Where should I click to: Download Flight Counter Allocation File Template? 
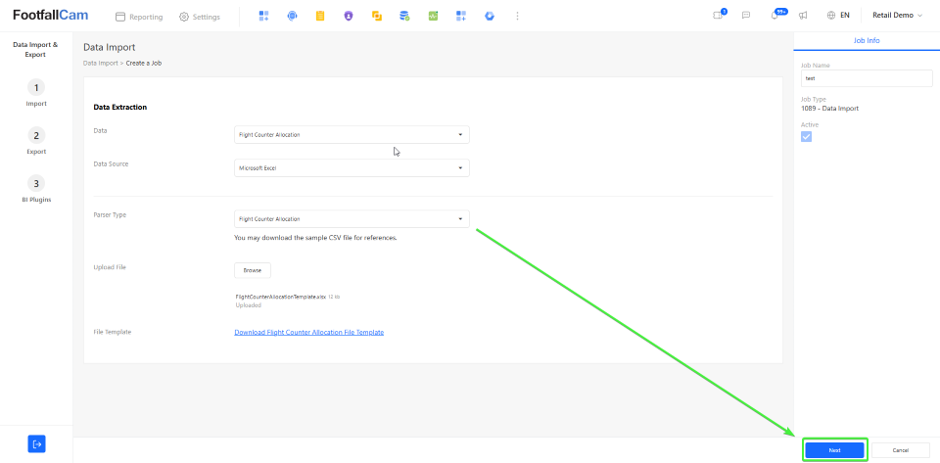309,332
